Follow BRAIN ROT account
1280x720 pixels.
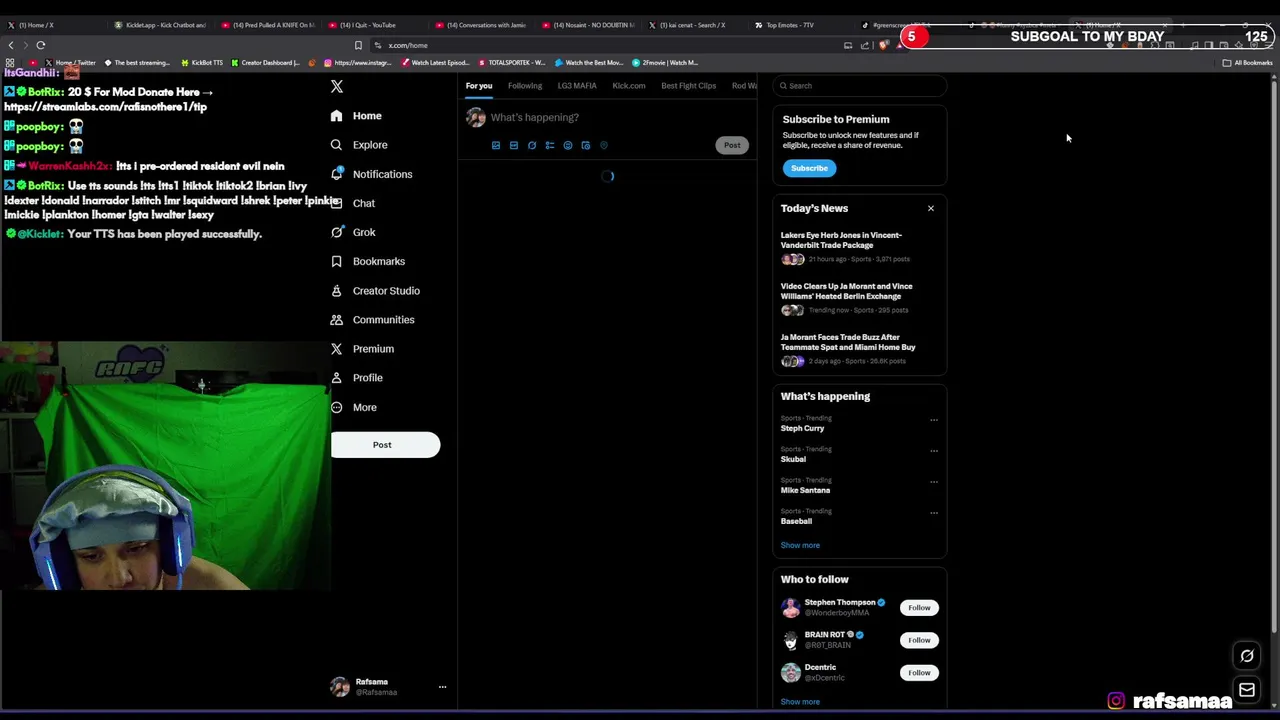[919, 640]
